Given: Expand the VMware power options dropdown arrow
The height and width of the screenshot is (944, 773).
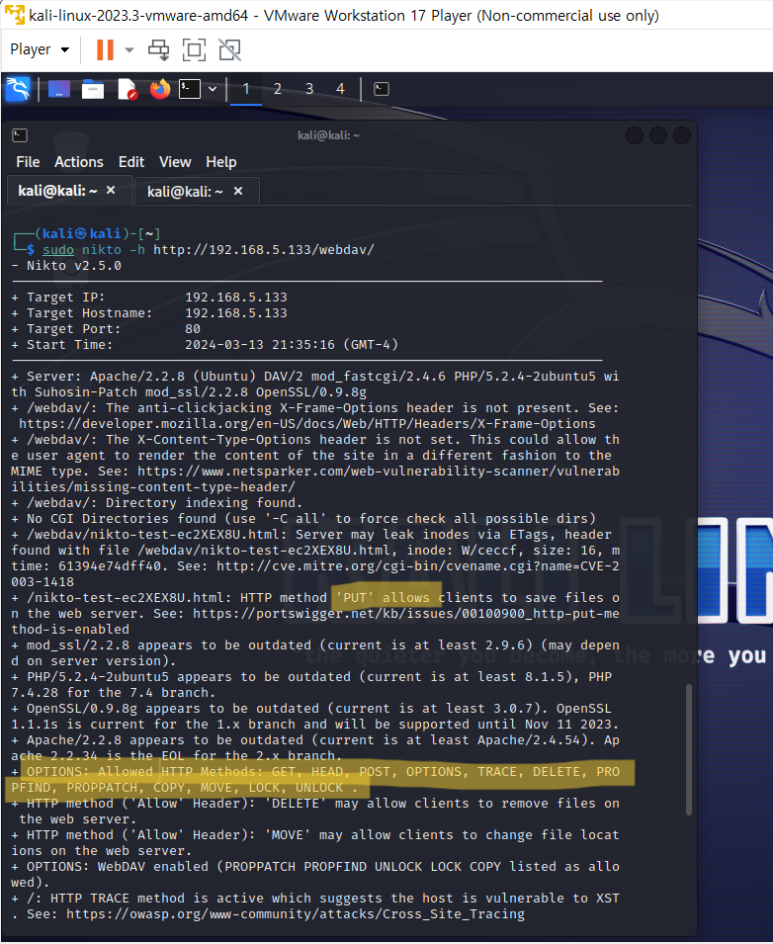Looking at the screenshot, I should pos(129,50).
